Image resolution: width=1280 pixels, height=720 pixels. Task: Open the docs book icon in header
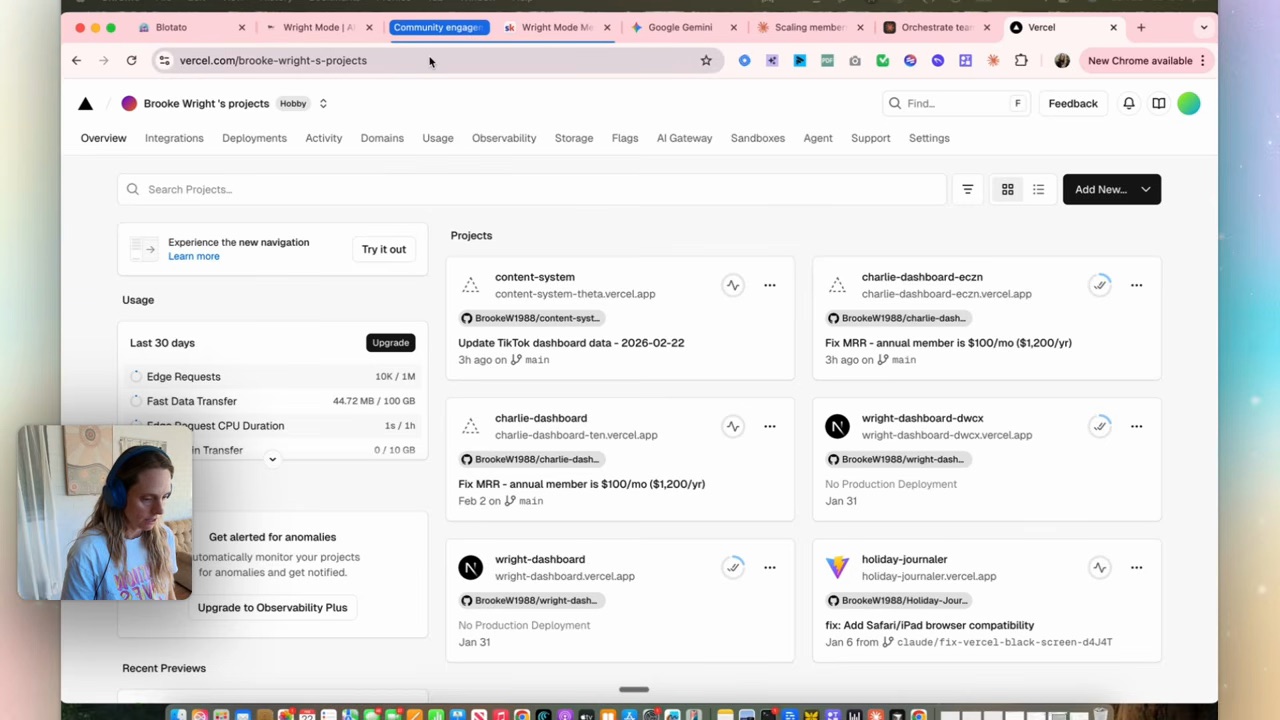[x=1159, y=103]
